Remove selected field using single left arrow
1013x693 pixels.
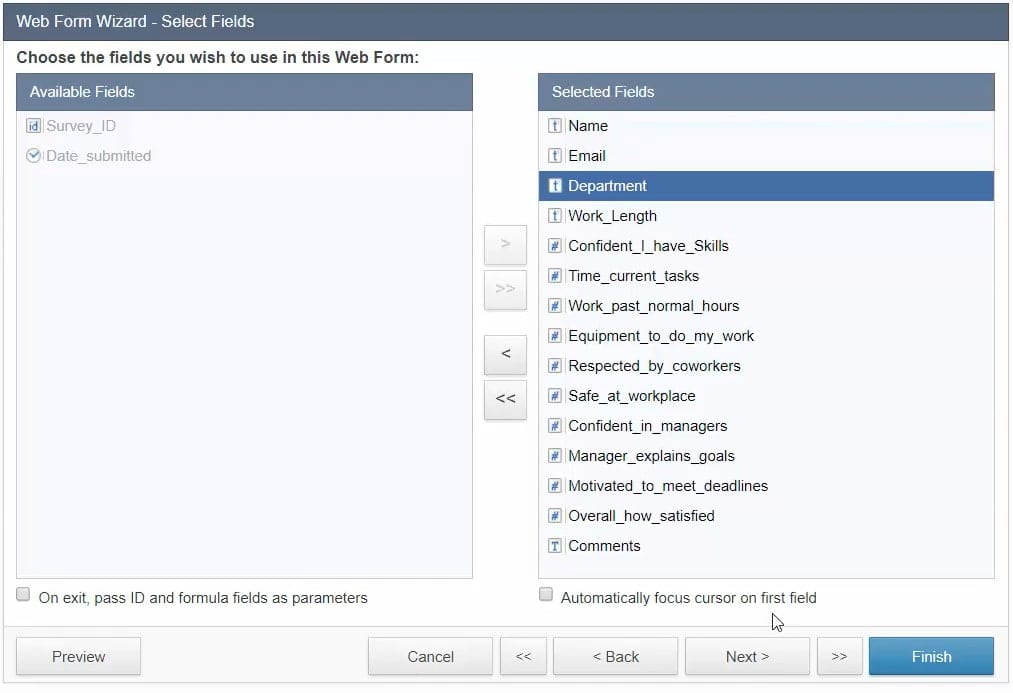tap(505, 354)
